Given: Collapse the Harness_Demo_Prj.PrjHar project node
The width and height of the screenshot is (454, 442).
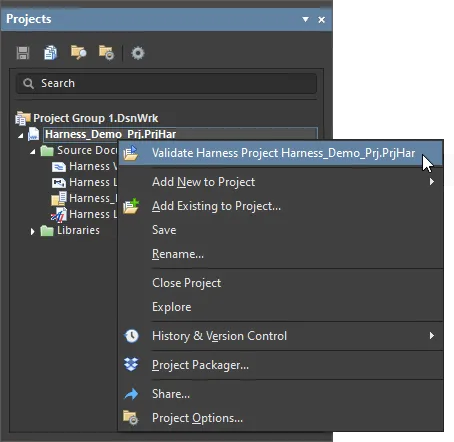Looking at the screenshot, I should [21, 136].
